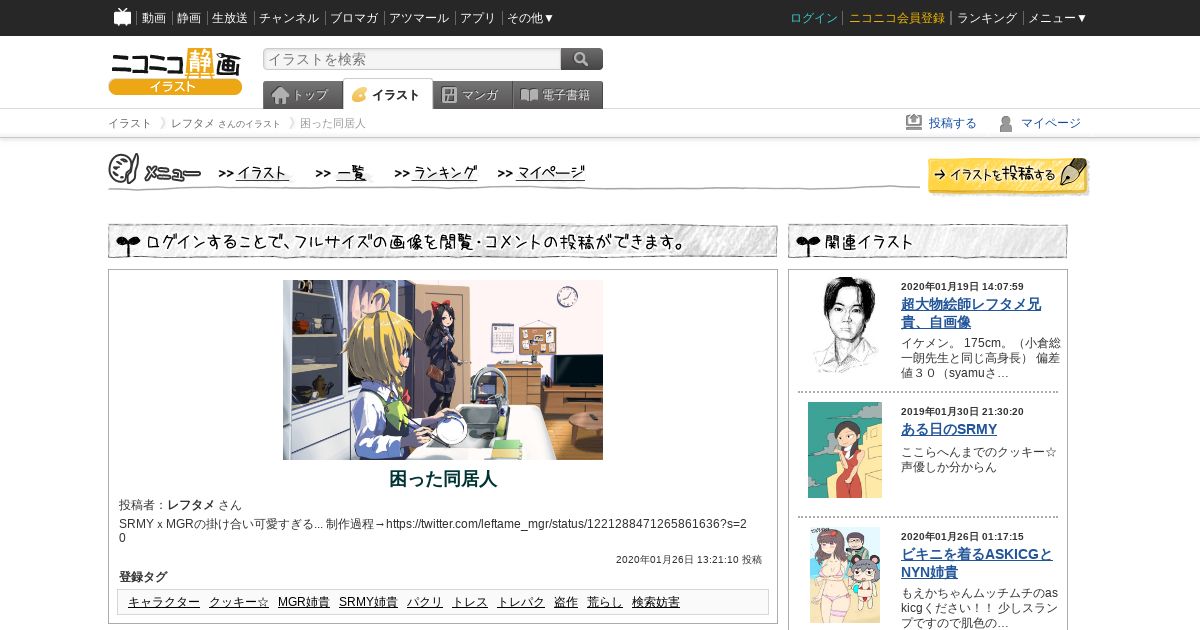This screenshot has height=630, width=1200.
Task: Open the アプリ top menu item
Action: pyautogui.click(x=478, y=18)
